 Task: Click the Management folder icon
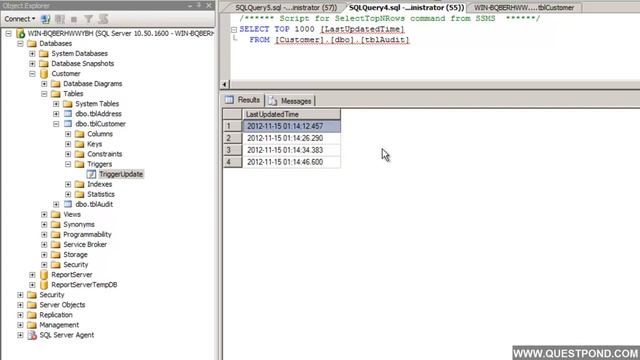coord(32,325)
